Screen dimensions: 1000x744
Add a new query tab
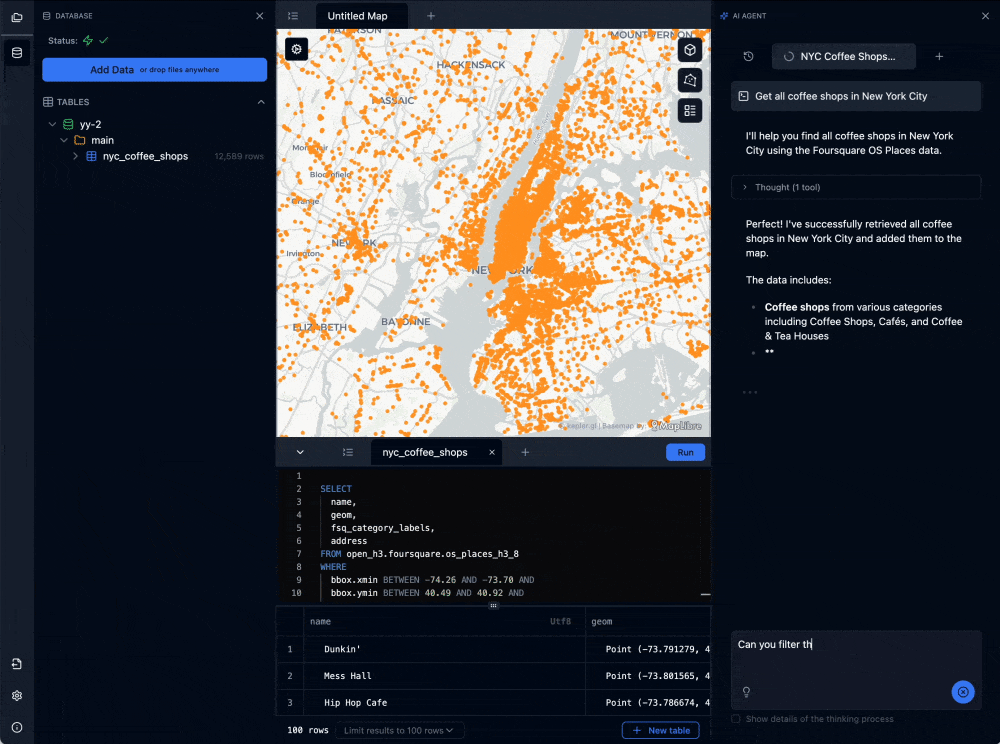click(x=525, y=452)
